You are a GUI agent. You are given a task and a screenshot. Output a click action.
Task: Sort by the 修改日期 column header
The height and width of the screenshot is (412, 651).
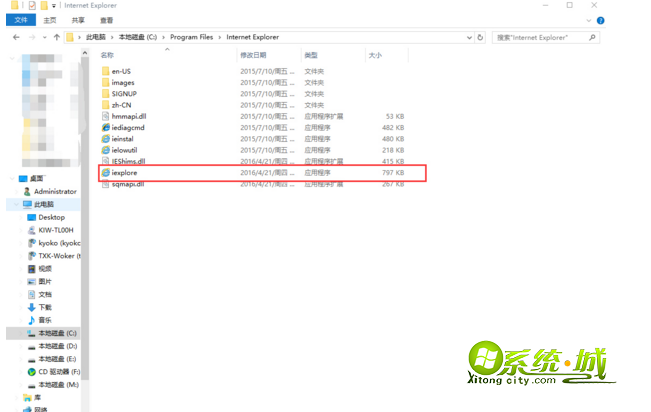click(253, 55)
